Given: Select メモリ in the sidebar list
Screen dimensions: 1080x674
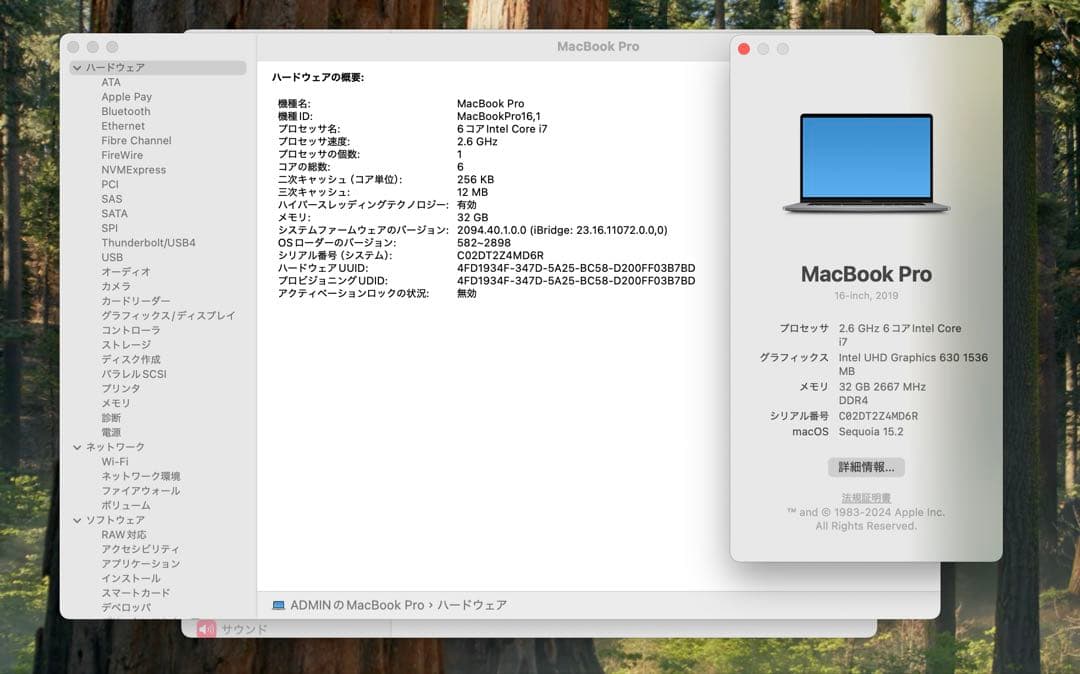Looking at the screenshot, I should tap(116, 403).
